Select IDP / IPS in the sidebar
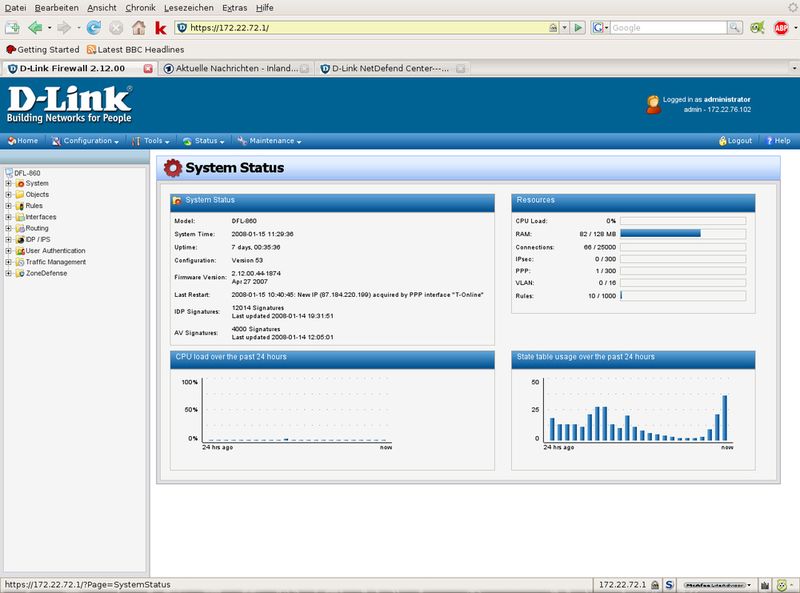 pyautogui.click(x=38, y=239)
